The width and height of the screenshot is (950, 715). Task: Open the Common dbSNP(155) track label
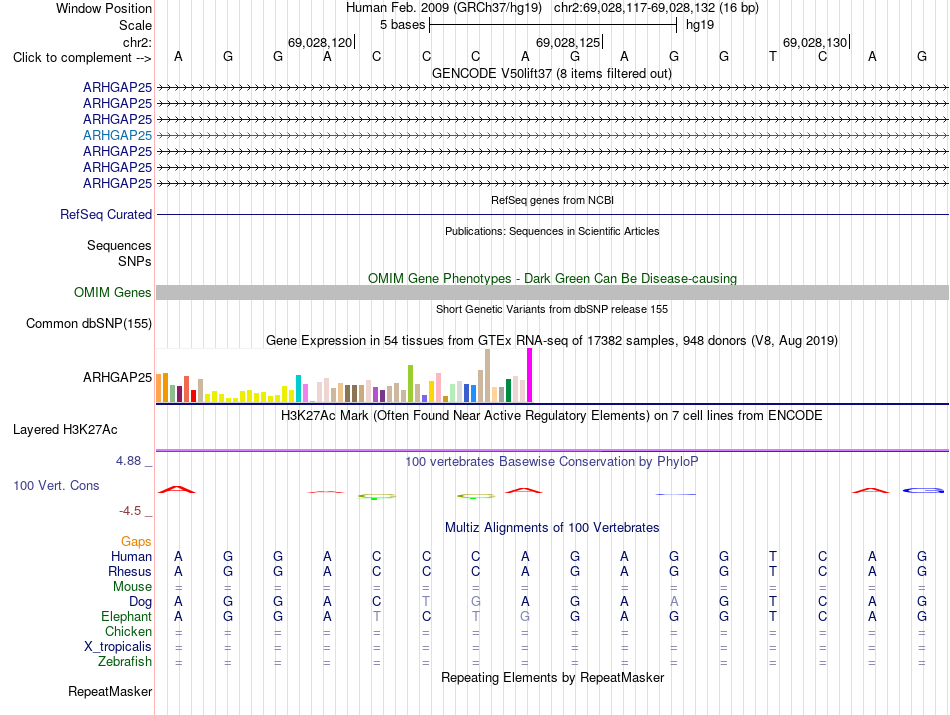pos(89,323)
